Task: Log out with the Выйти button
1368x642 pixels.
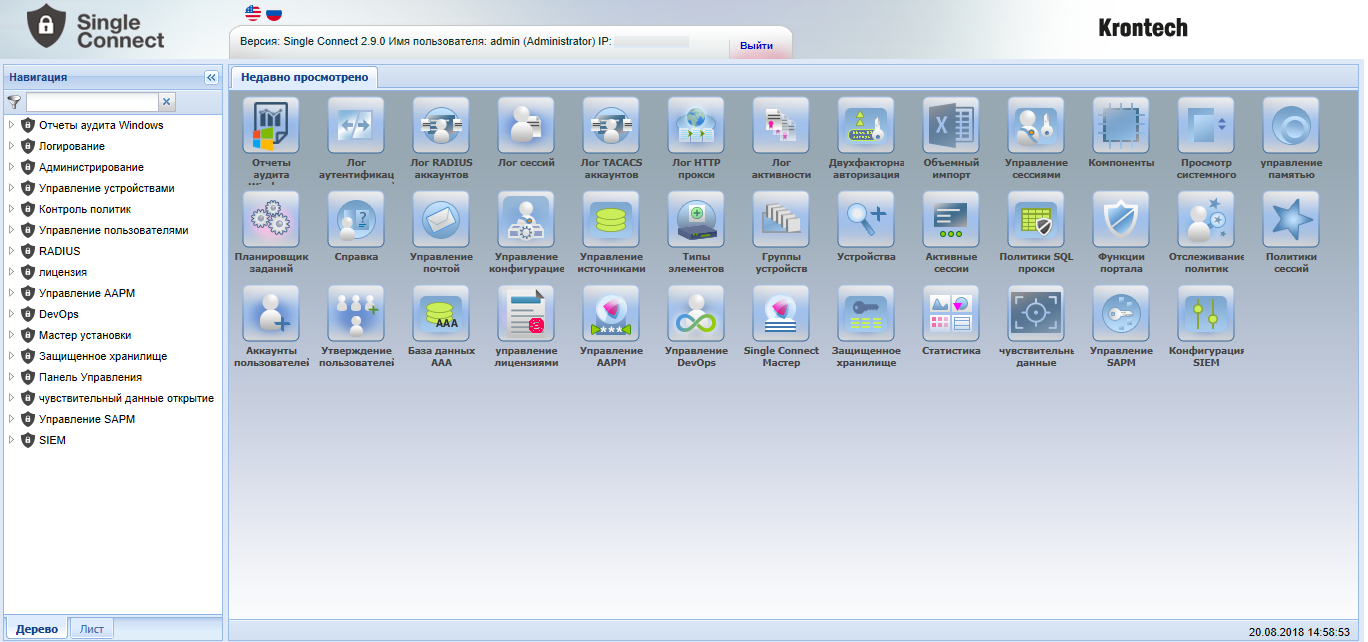Action: 756,46
